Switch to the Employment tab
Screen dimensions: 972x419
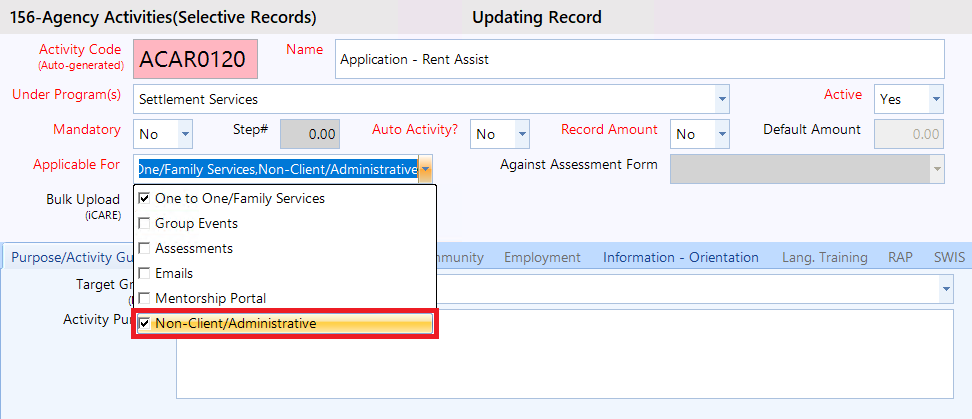[x=542, y=257]
